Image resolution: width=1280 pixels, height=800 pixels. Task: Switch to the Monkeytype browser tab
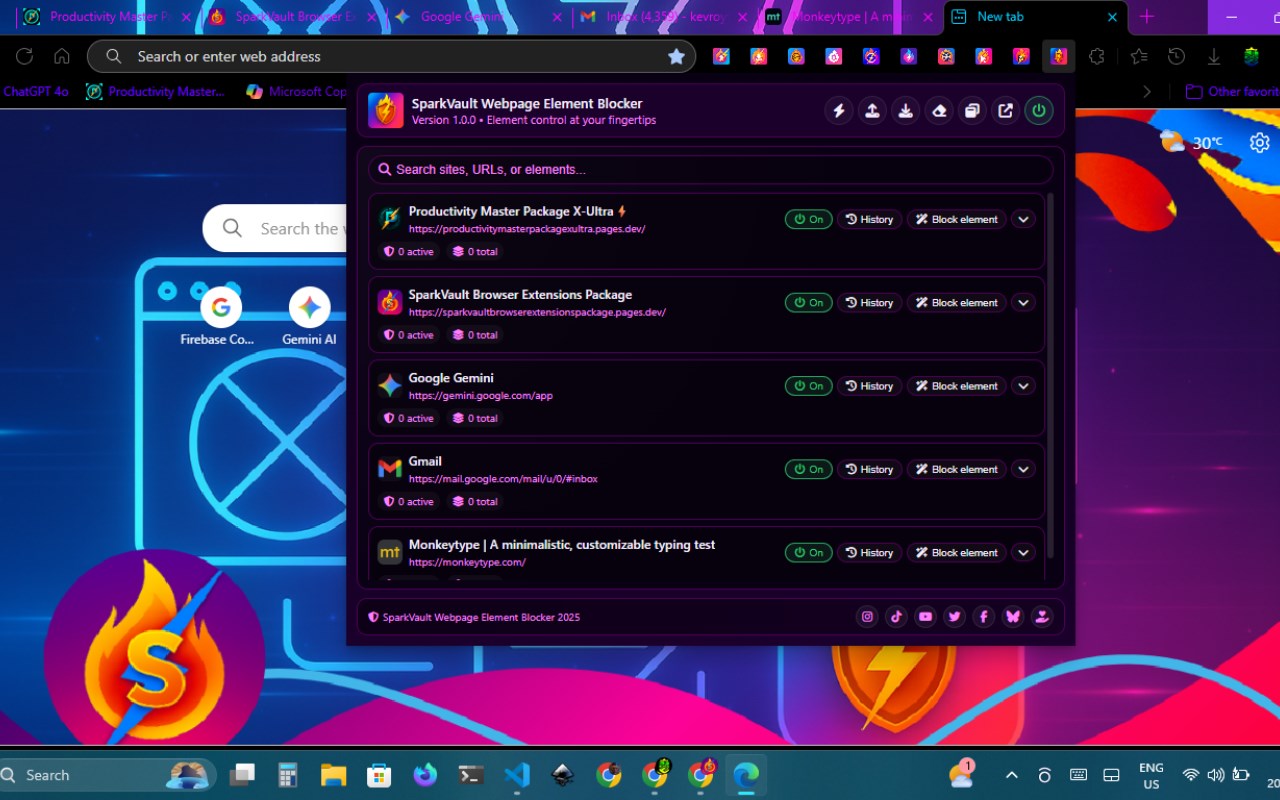click(x=847, y=17)
